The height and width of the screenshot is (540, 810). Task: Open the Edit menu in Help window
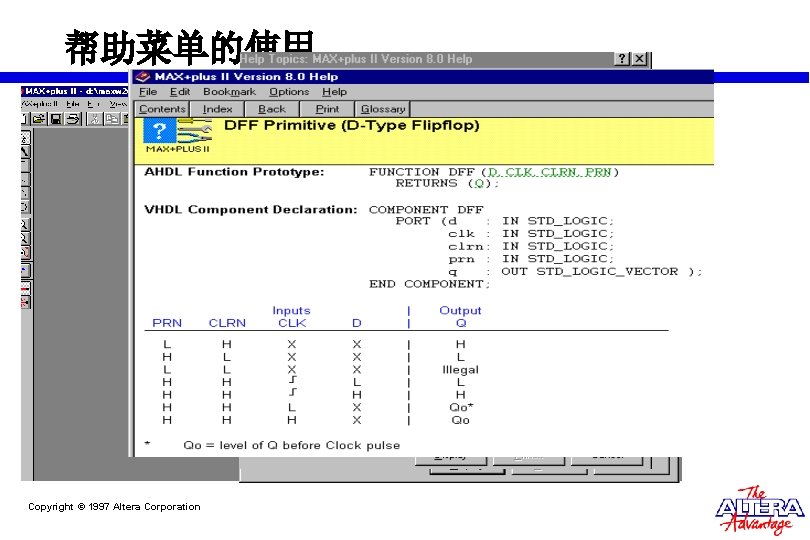coord(180,92)
